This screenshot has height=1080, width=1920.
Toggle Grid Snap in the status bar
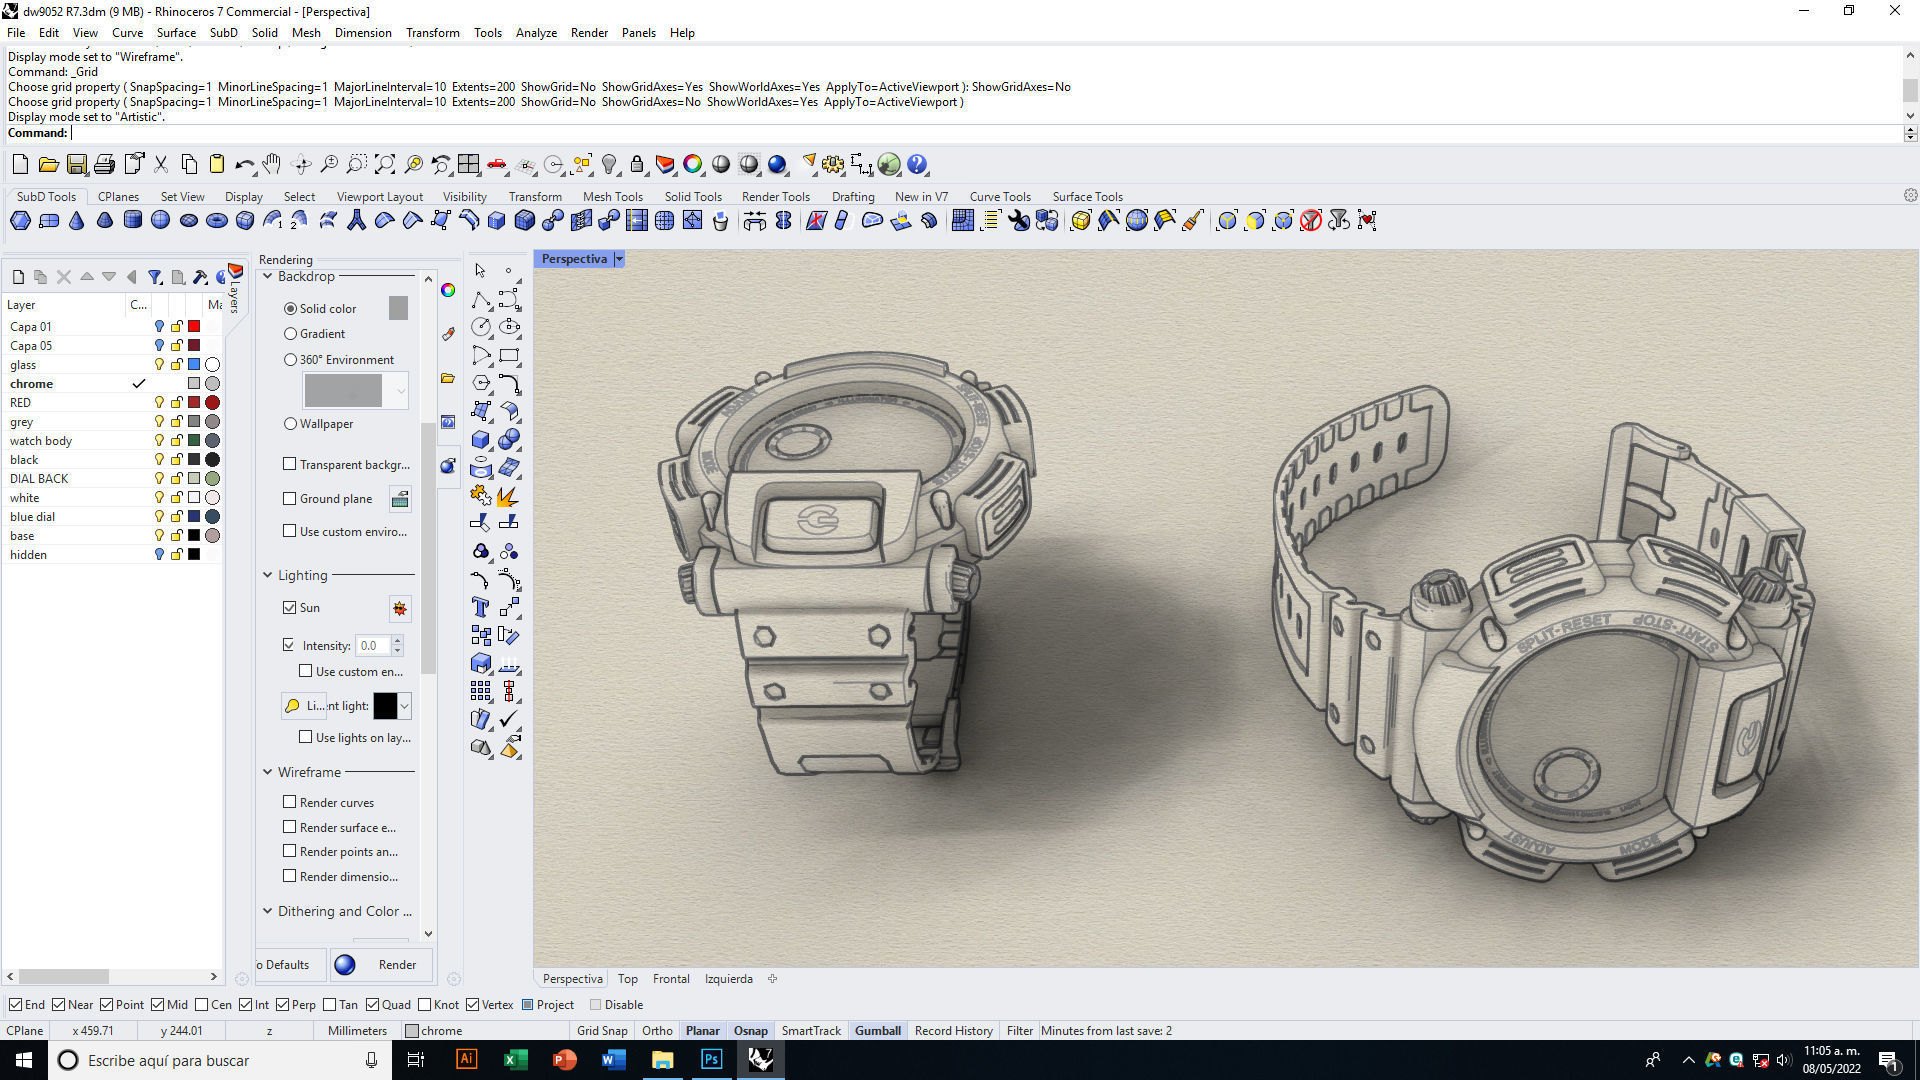602,1031
